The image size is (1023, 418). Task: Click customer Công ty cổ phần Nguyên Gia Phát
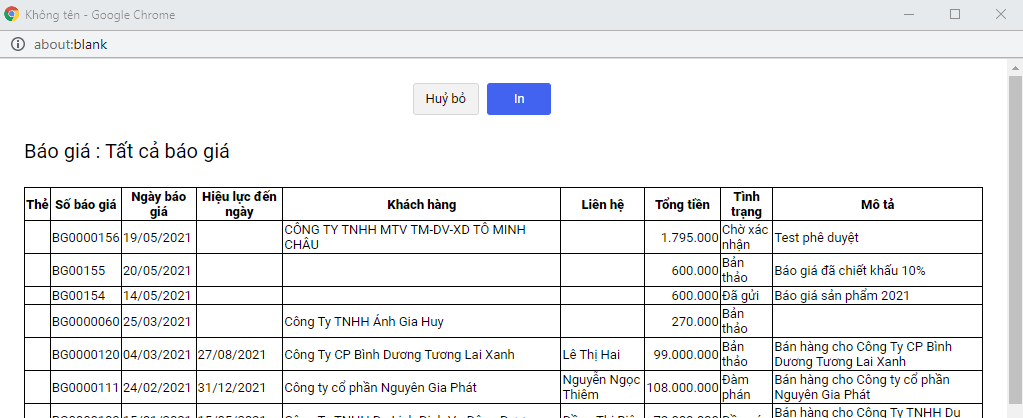click(x=380, y=387)
